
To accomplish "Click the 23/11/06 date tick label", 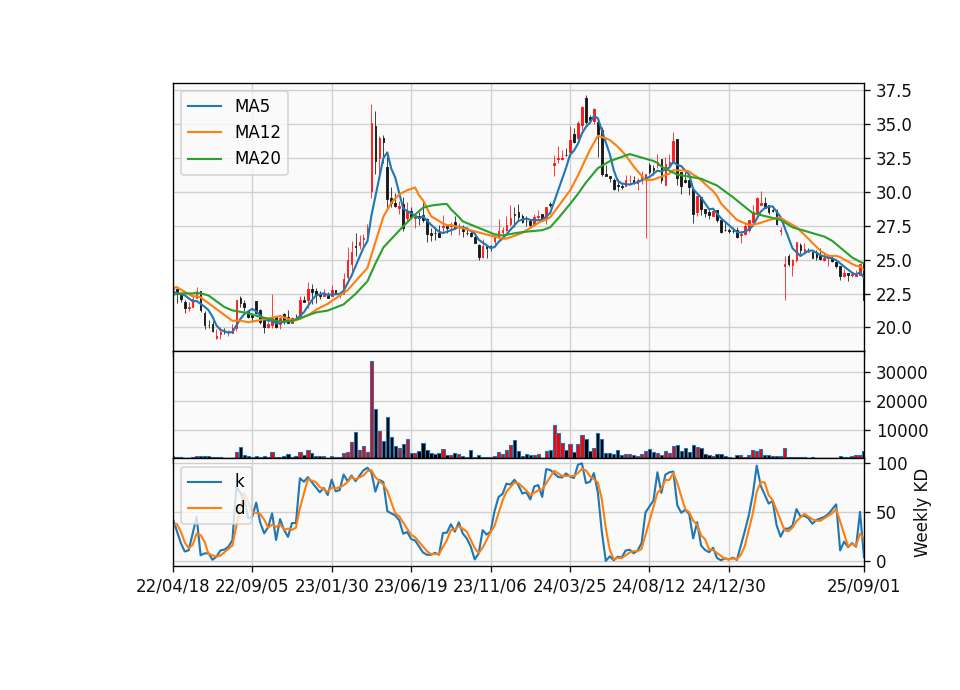I will [x=490, y=587].
